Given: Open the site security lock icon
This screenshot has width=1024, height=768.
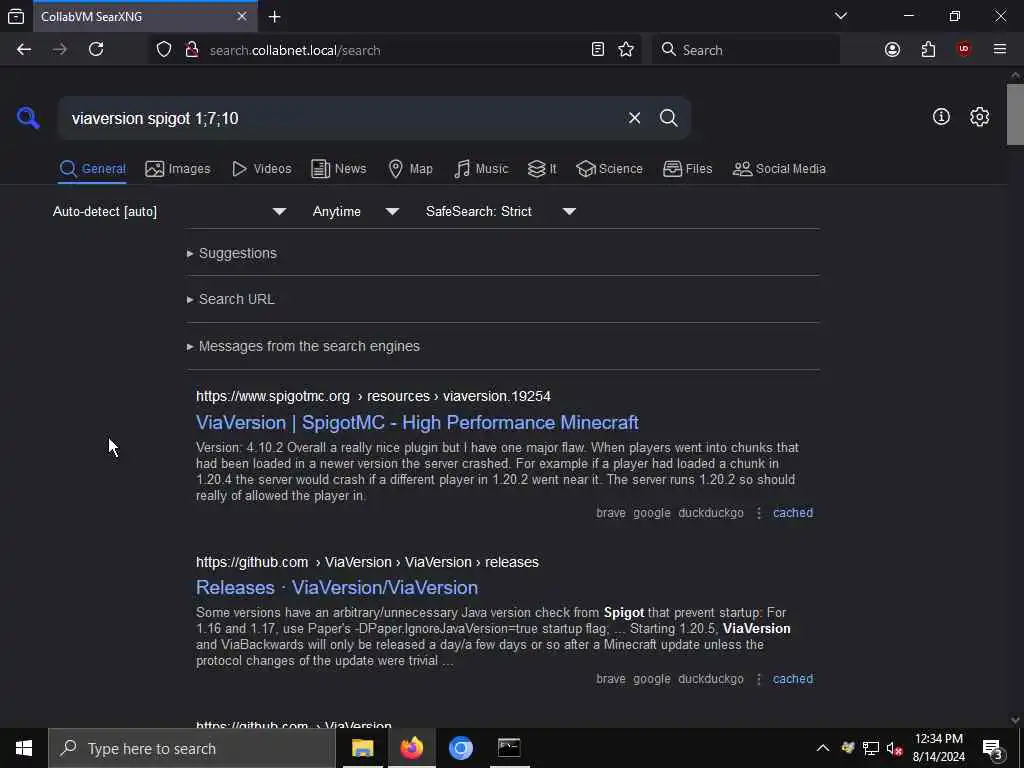Looking at the screenshot, I should coord(192,50).
